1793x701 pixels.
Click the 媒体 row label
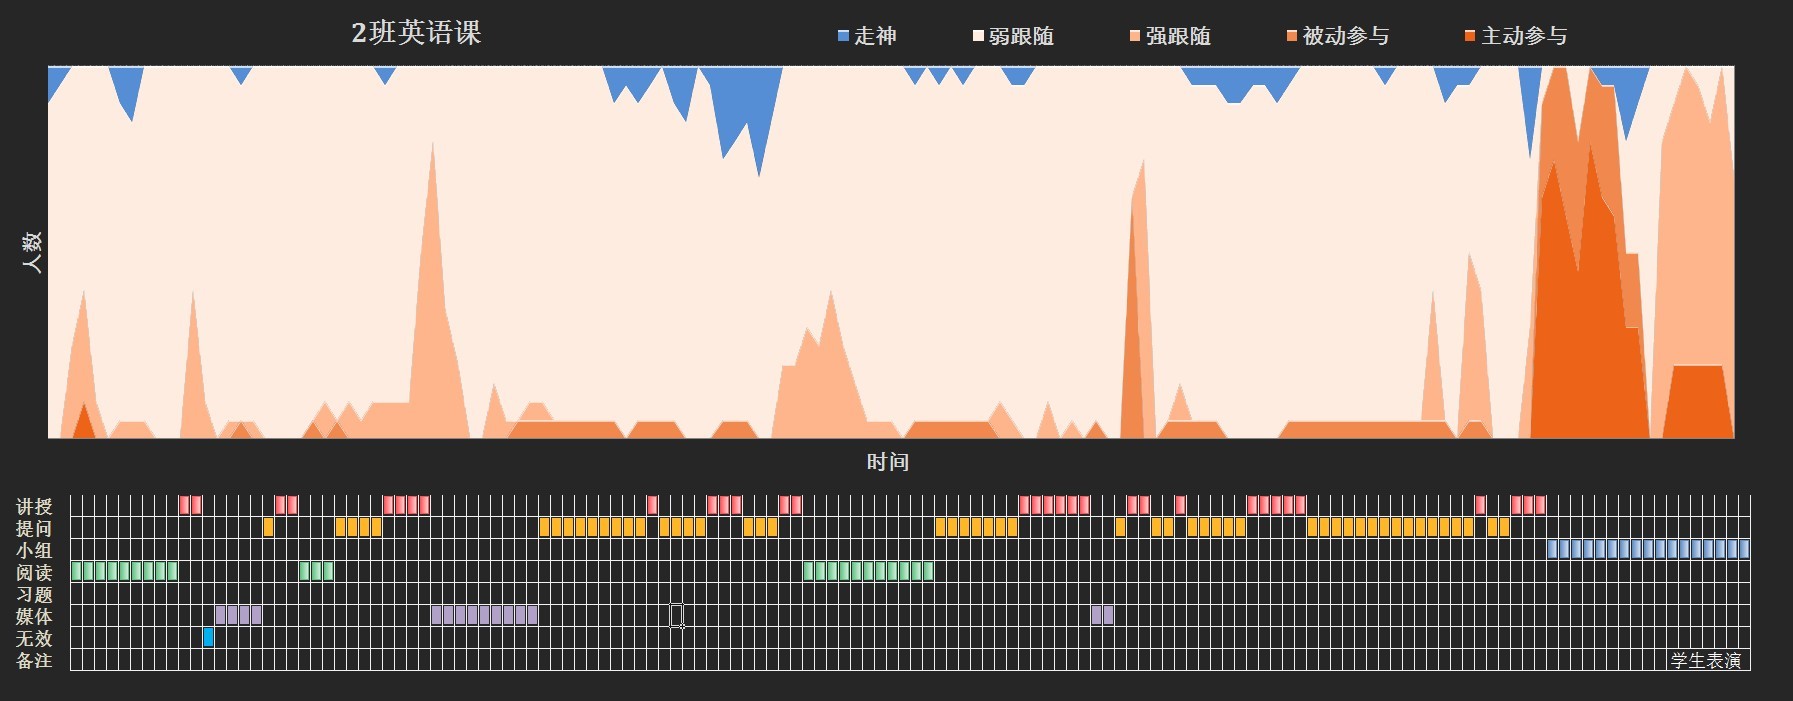pyautogui.click(x=34, y=616)
